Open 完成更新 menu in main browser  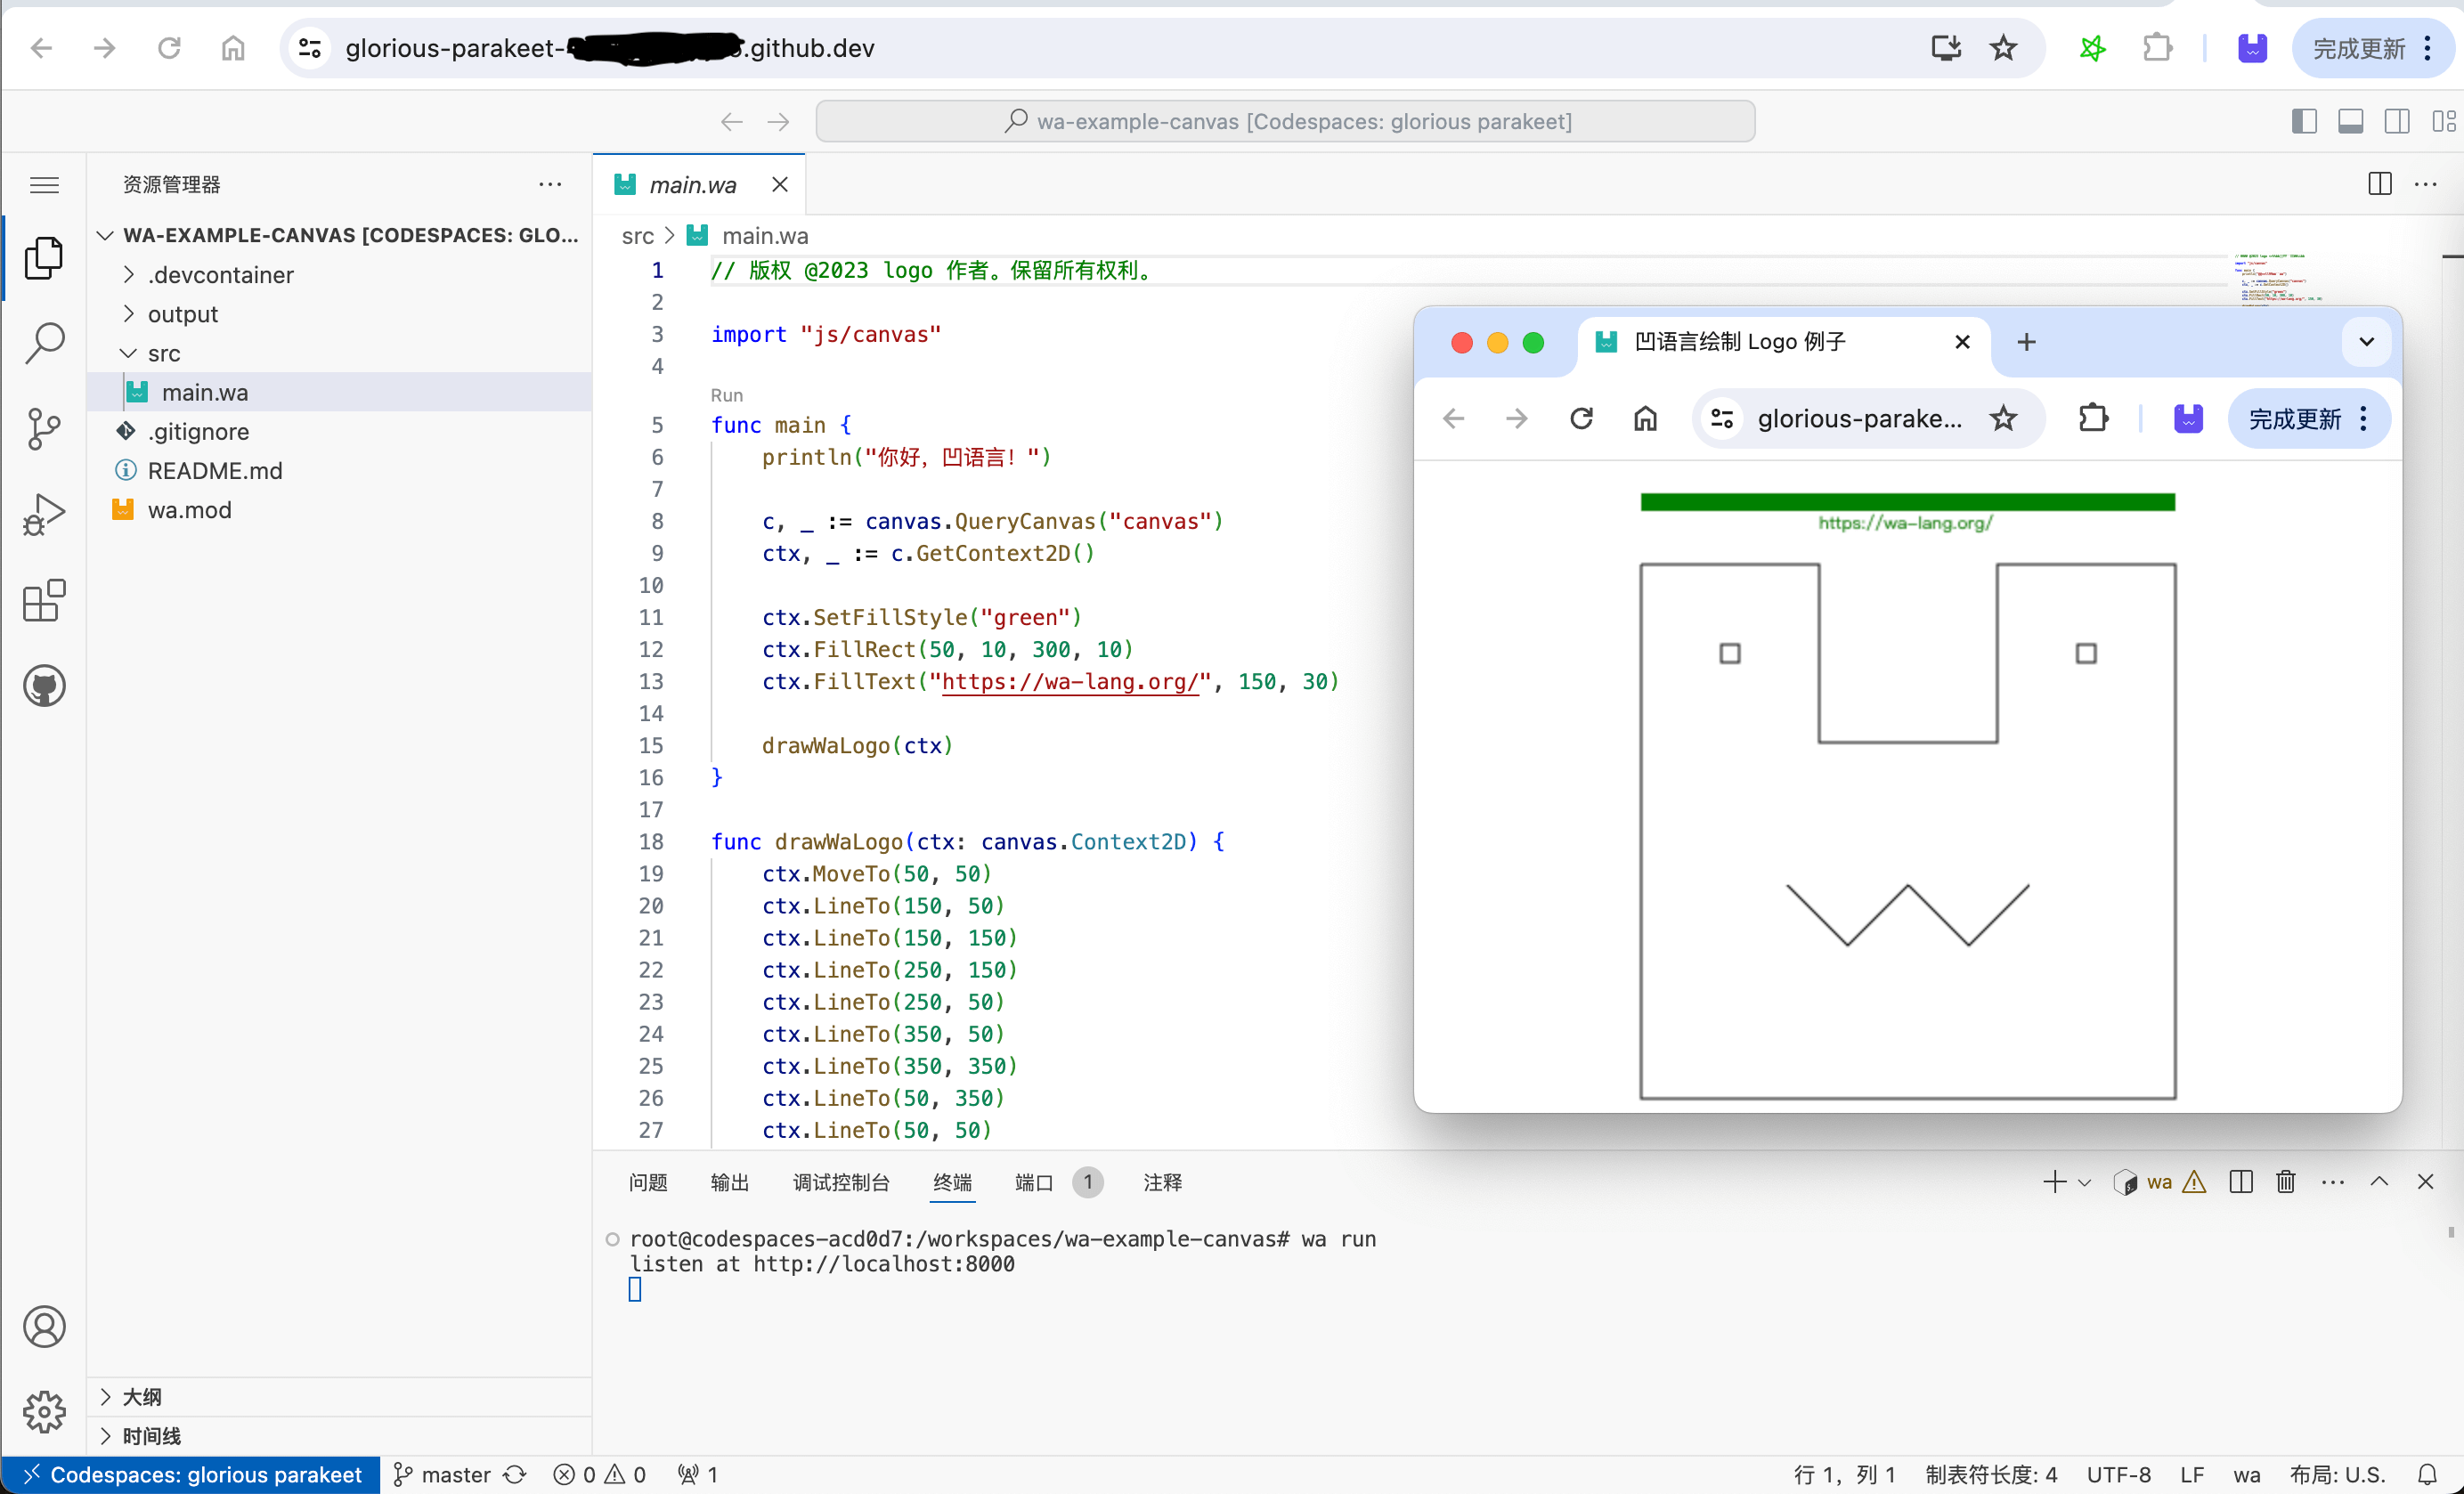click(x=2374, y=48)
